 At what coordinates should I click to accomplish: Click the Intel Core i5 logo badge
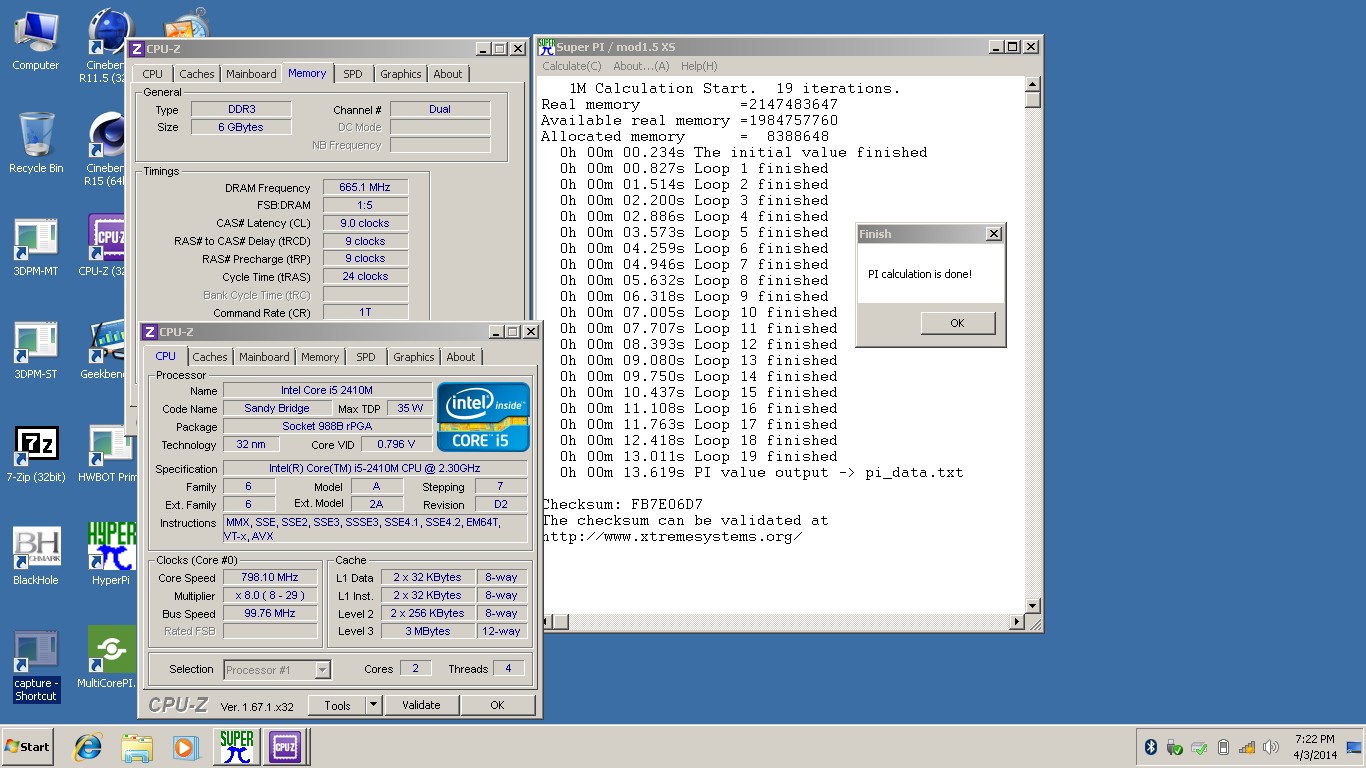[484, 417]
